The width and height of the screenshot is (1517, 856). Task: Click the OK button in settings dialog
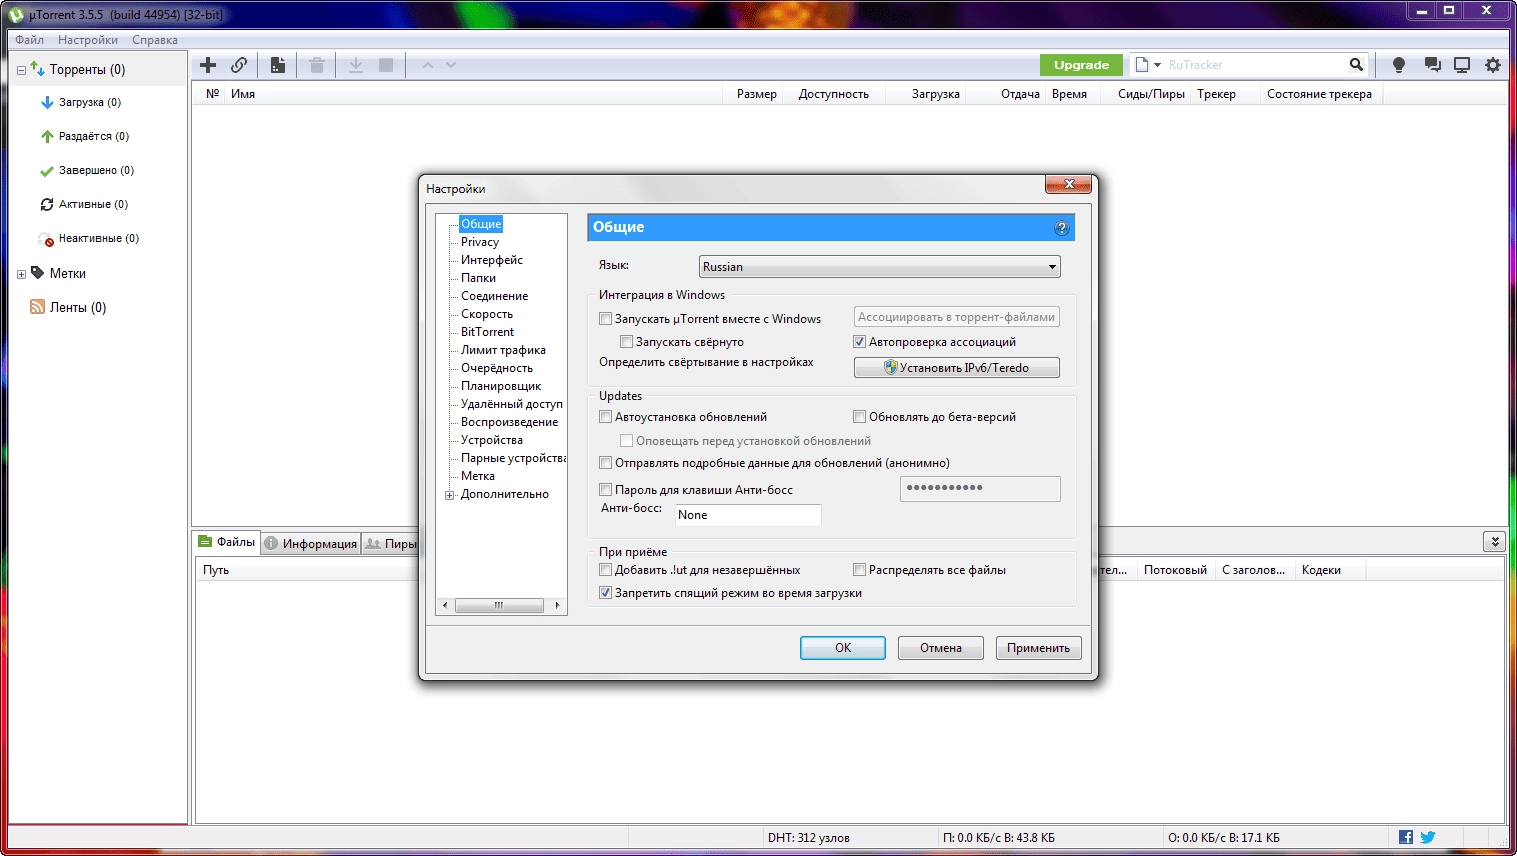click(x=843, y=648)
